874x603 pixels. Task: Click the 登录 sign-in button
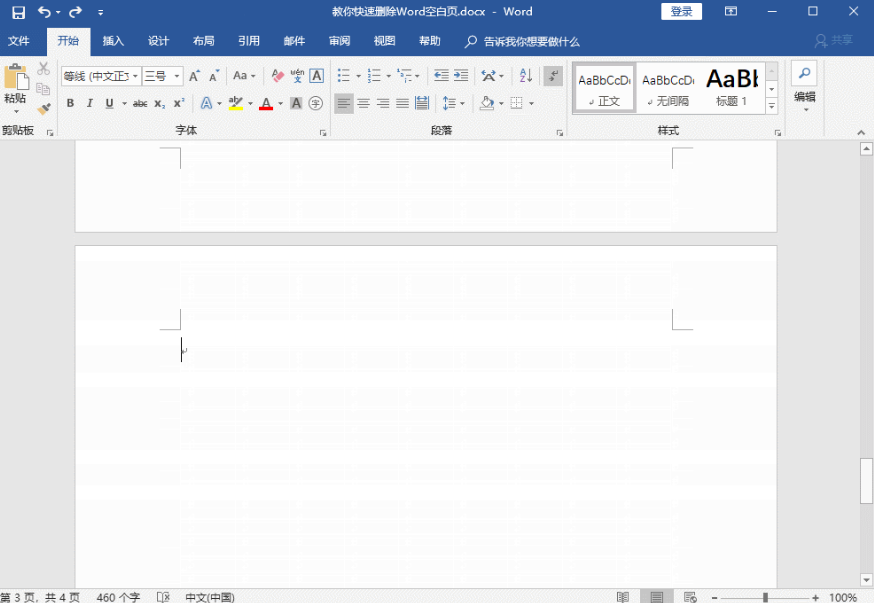point(681,12)
